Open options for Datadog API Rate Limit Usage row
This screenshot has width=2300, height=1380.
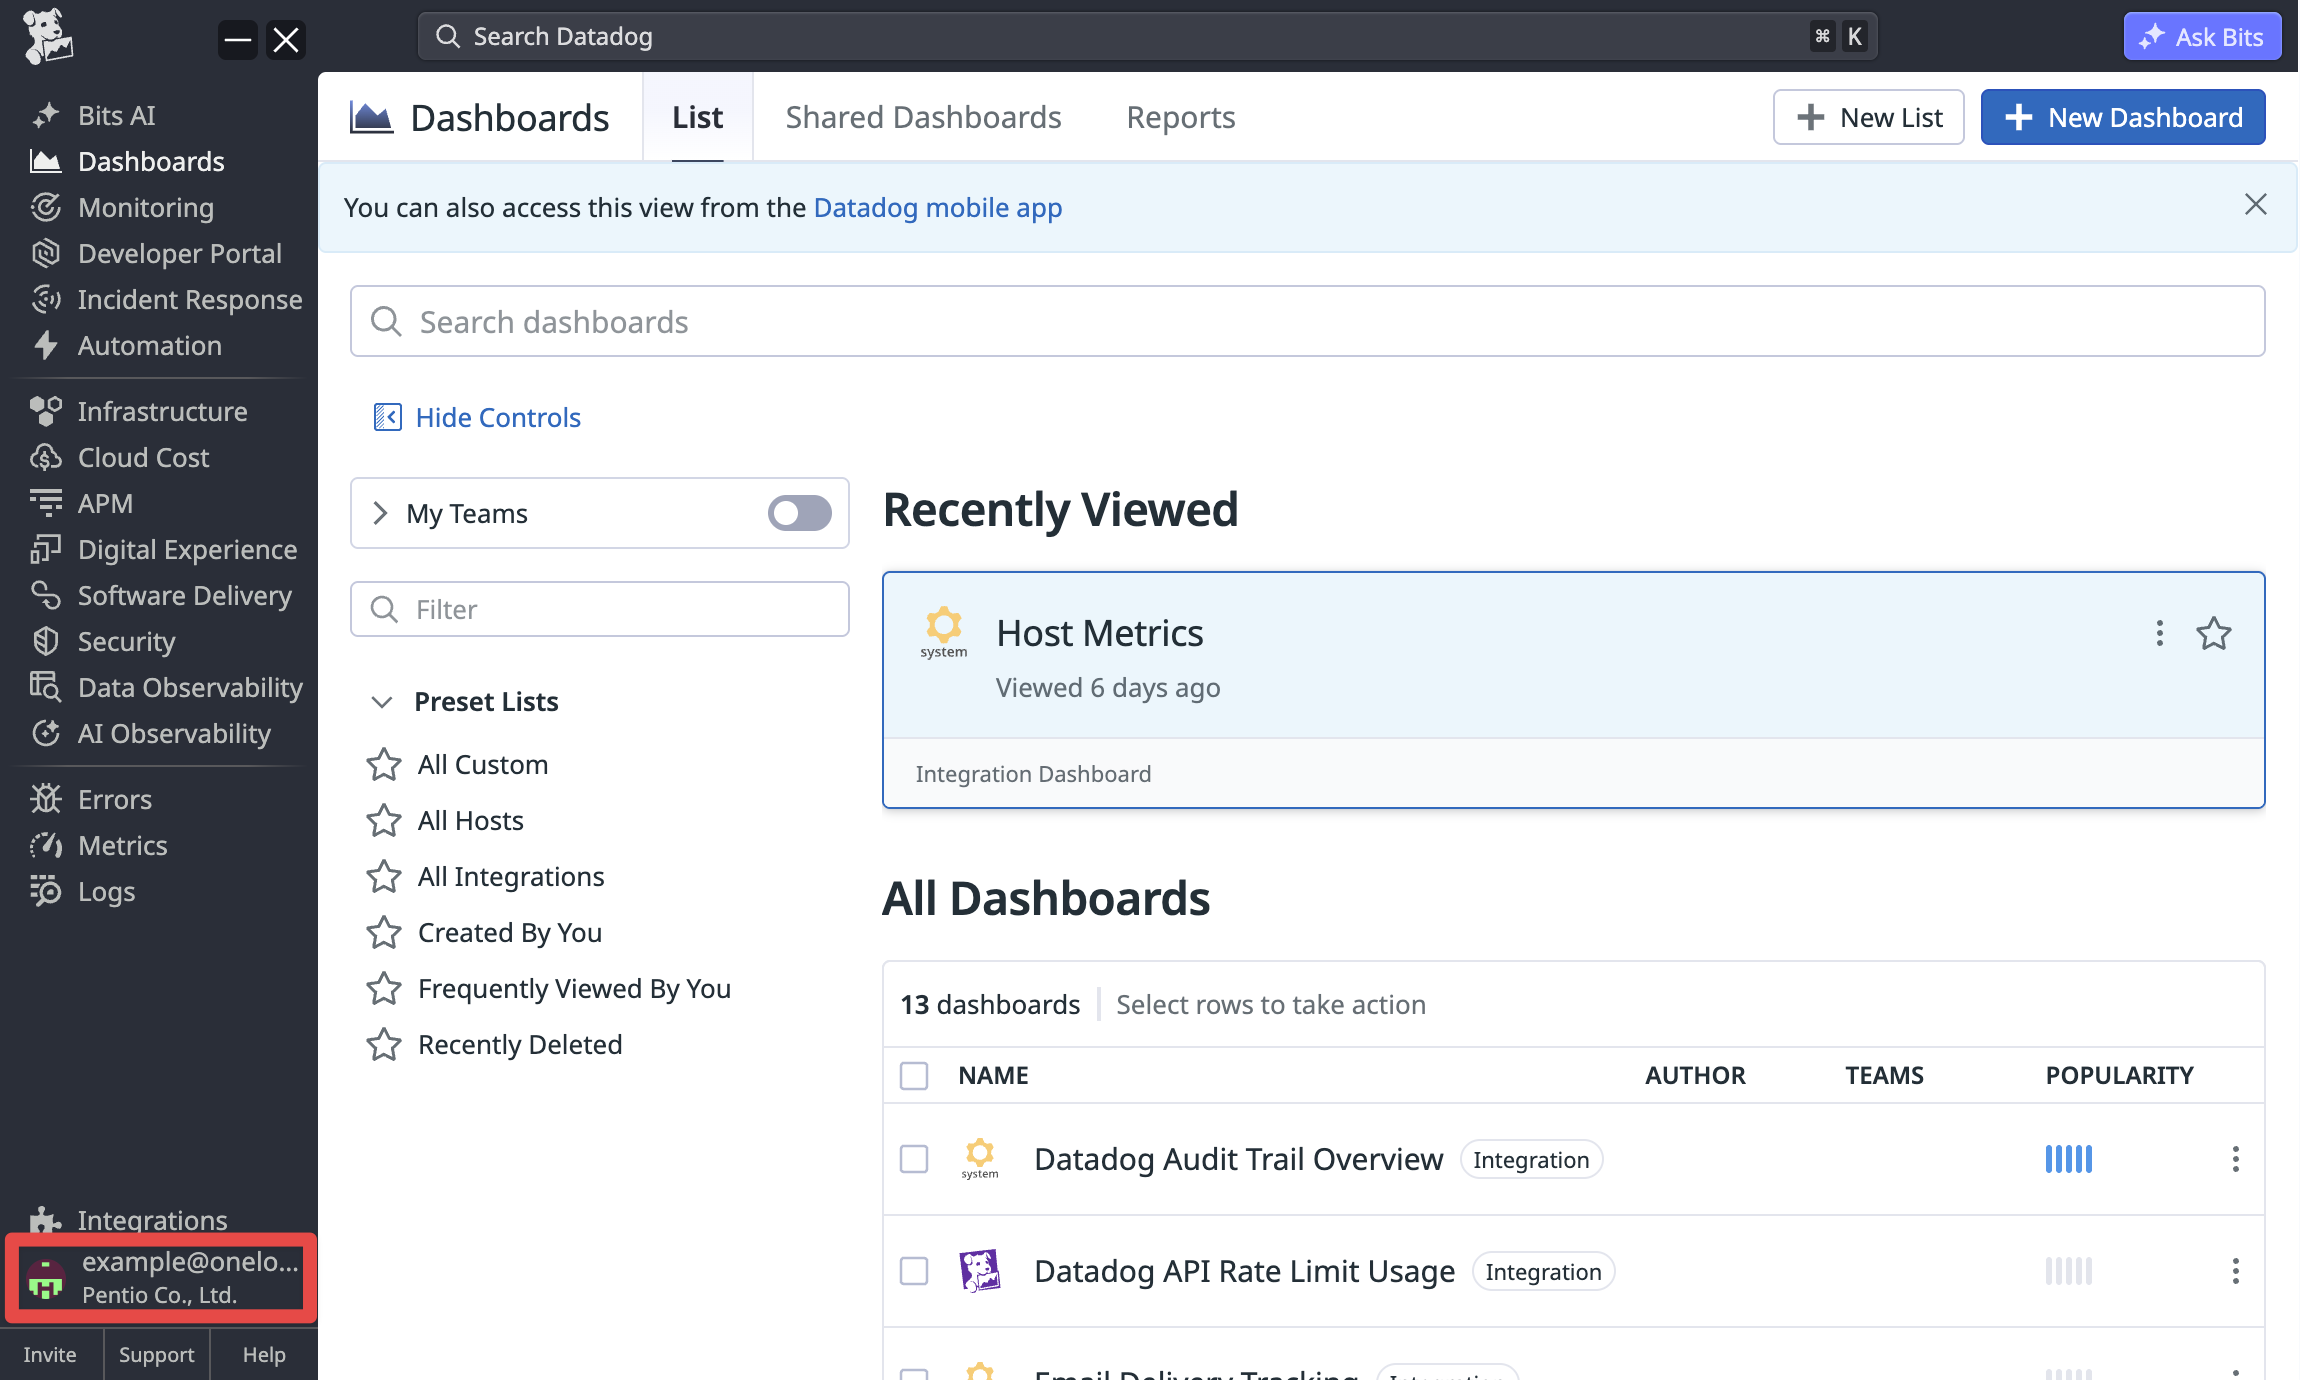(2235, 1271)
